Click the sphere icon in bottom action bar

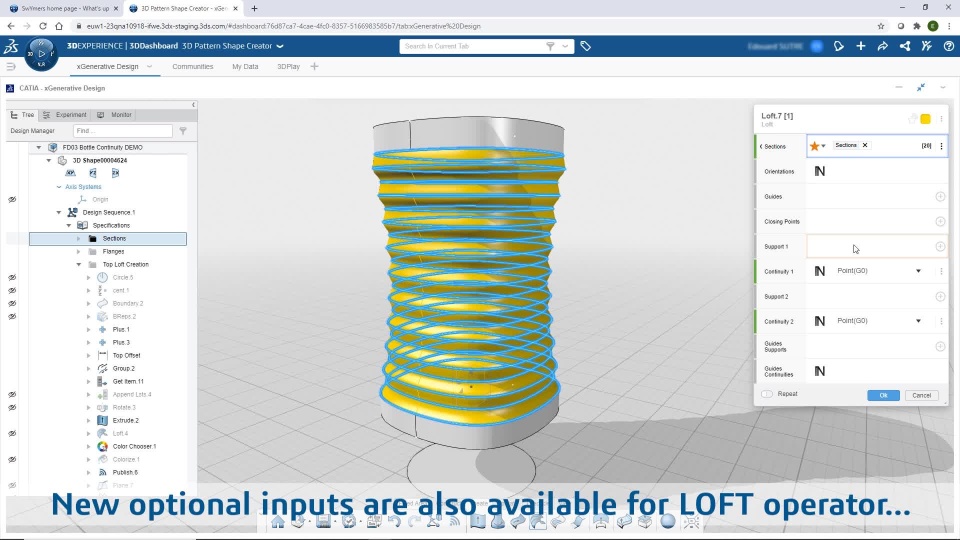pos(668,522)
